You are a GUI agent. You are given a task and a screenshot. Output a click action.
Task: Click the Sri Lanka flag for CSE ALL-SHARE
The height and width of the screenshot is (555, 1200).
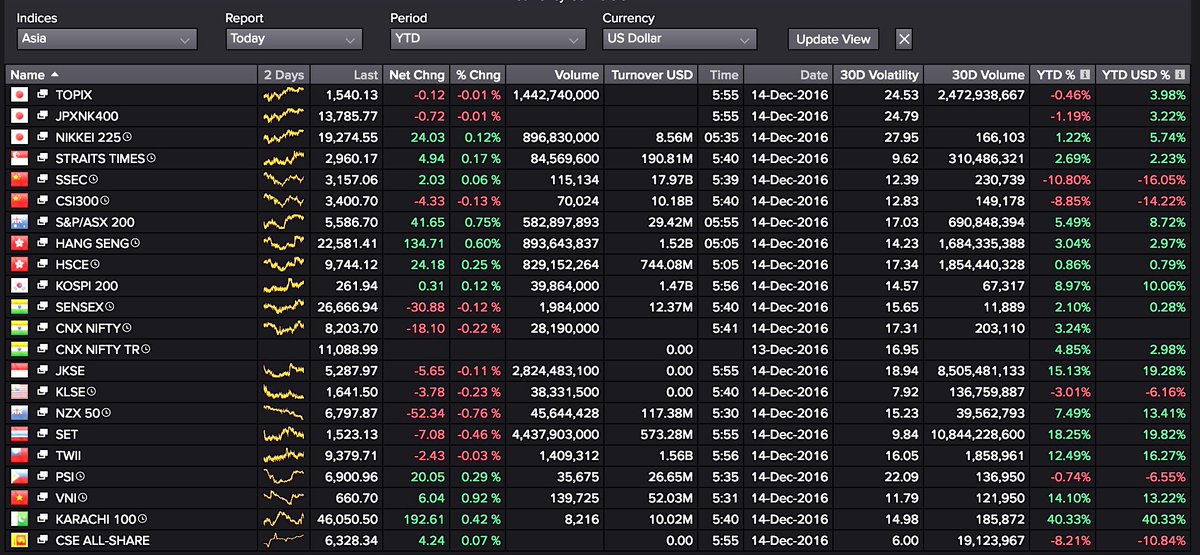click(17, 540)
